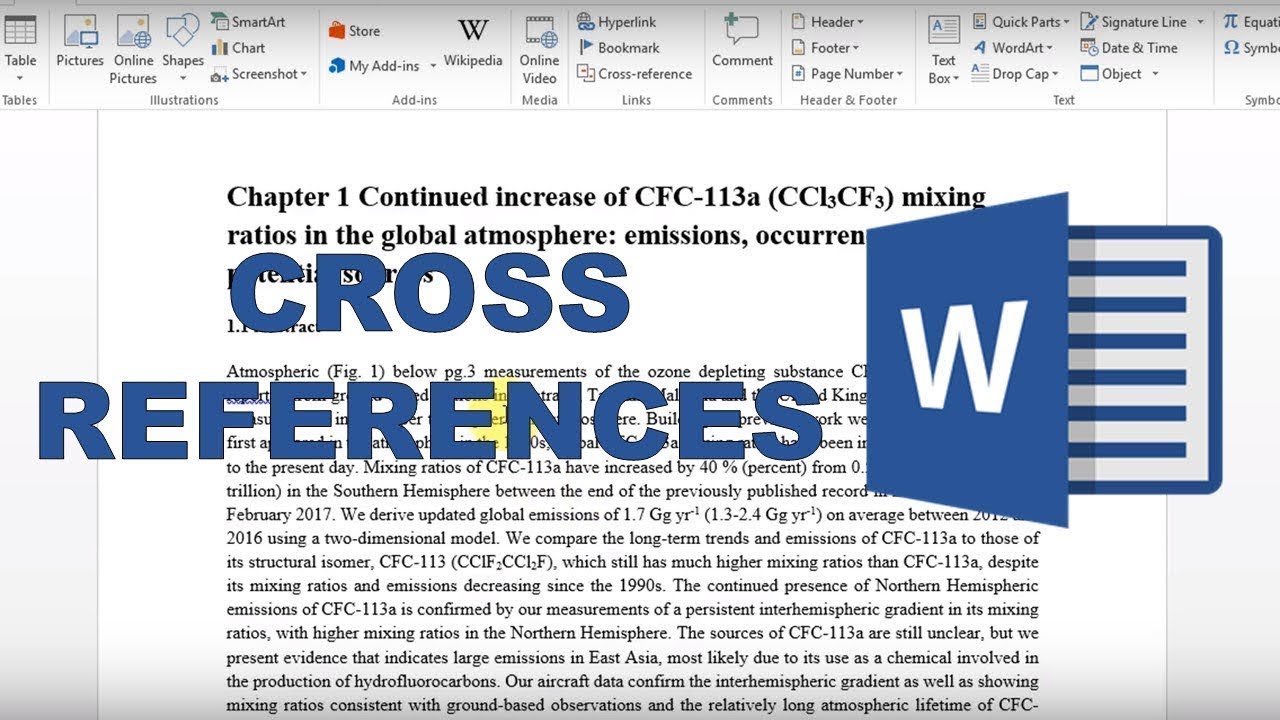Open the Footer options
The height and width of the screenshot is (720, 1280).
point(824,48)
